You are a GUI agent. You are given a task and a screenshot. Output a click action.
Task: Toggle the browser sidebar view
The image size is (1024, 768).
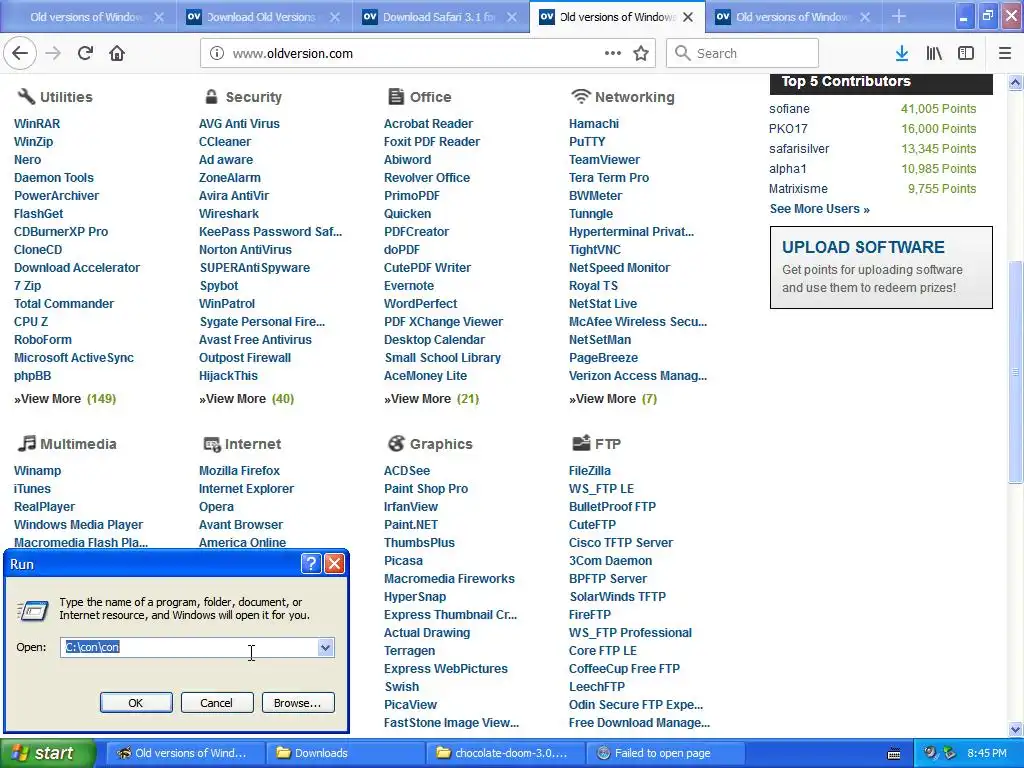(x=966, y=53)
